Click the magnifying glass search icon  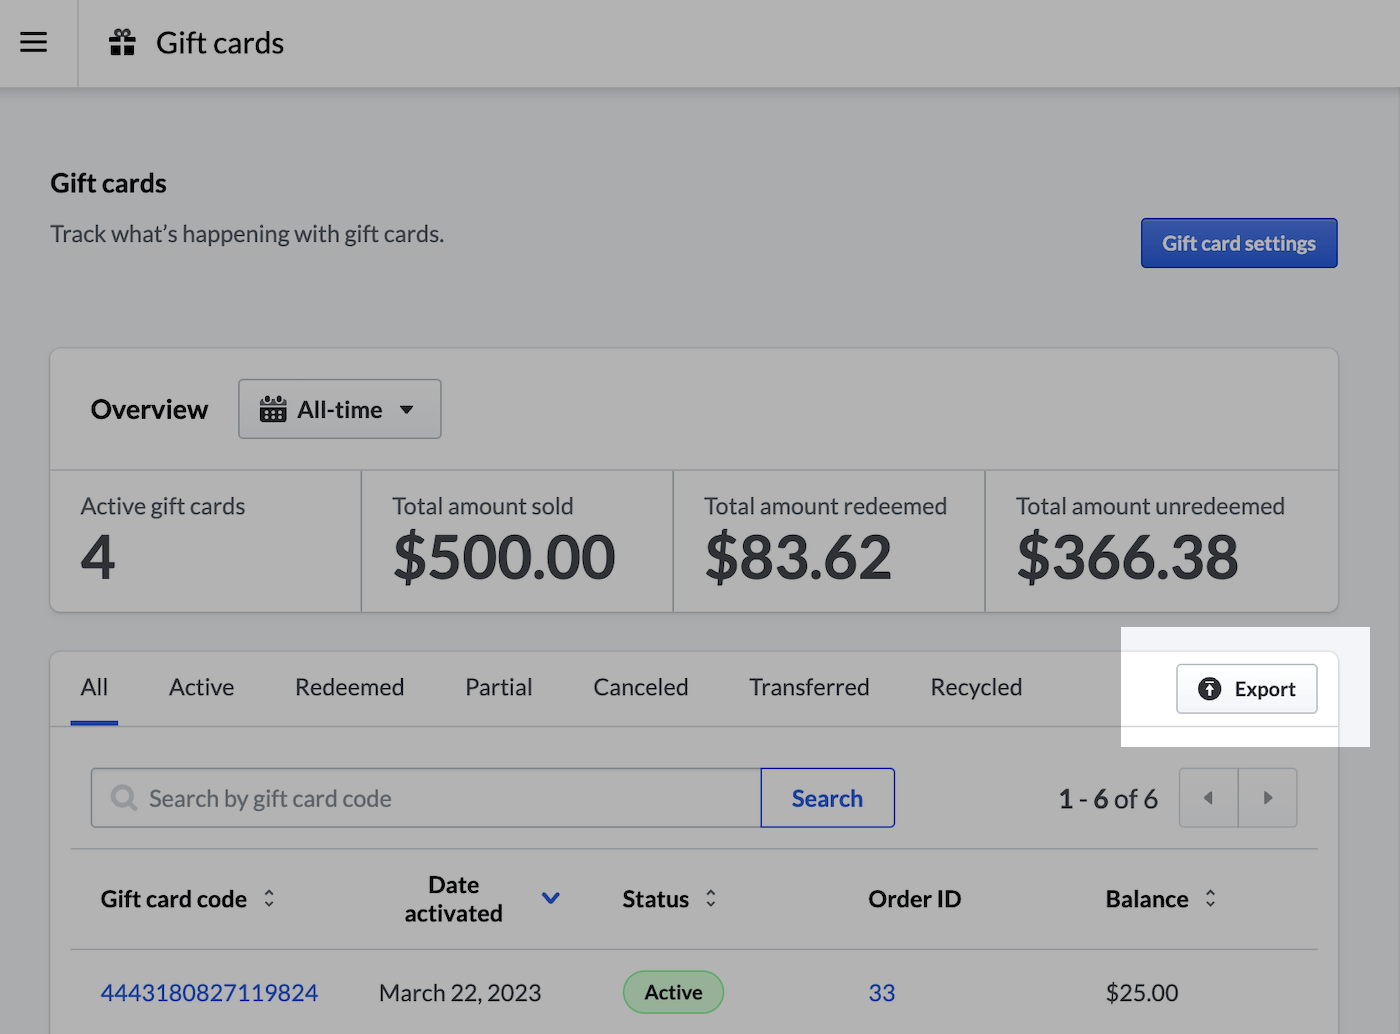point(124,798)
